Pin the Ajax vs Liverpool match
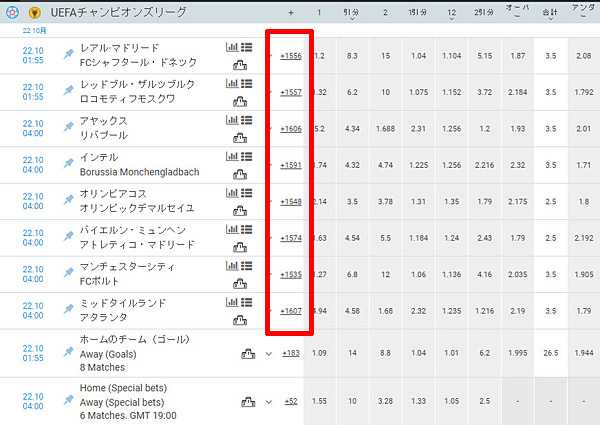This screenshot has width=600, height=425. tap(68, 127)
